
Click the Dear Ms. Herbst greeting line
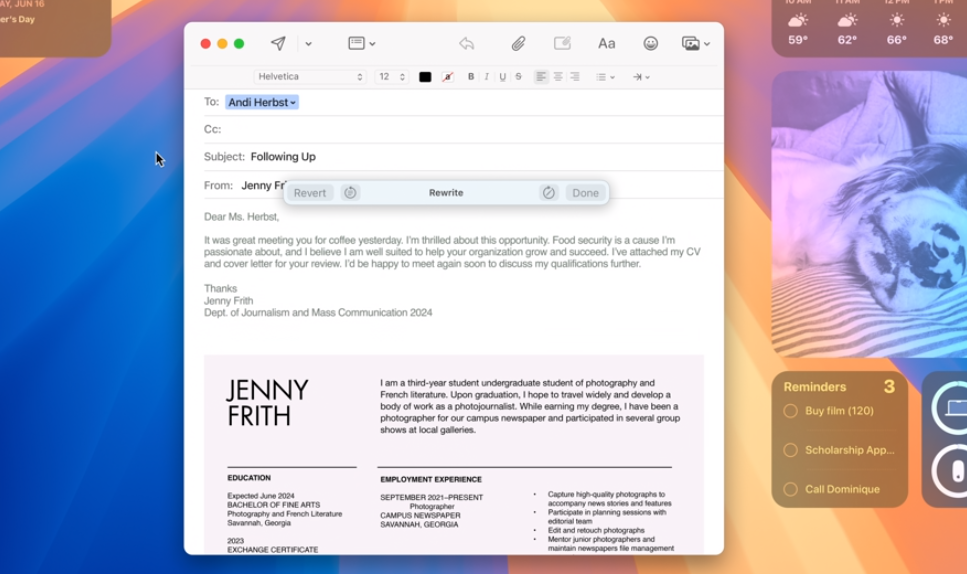tap(241, 217)
